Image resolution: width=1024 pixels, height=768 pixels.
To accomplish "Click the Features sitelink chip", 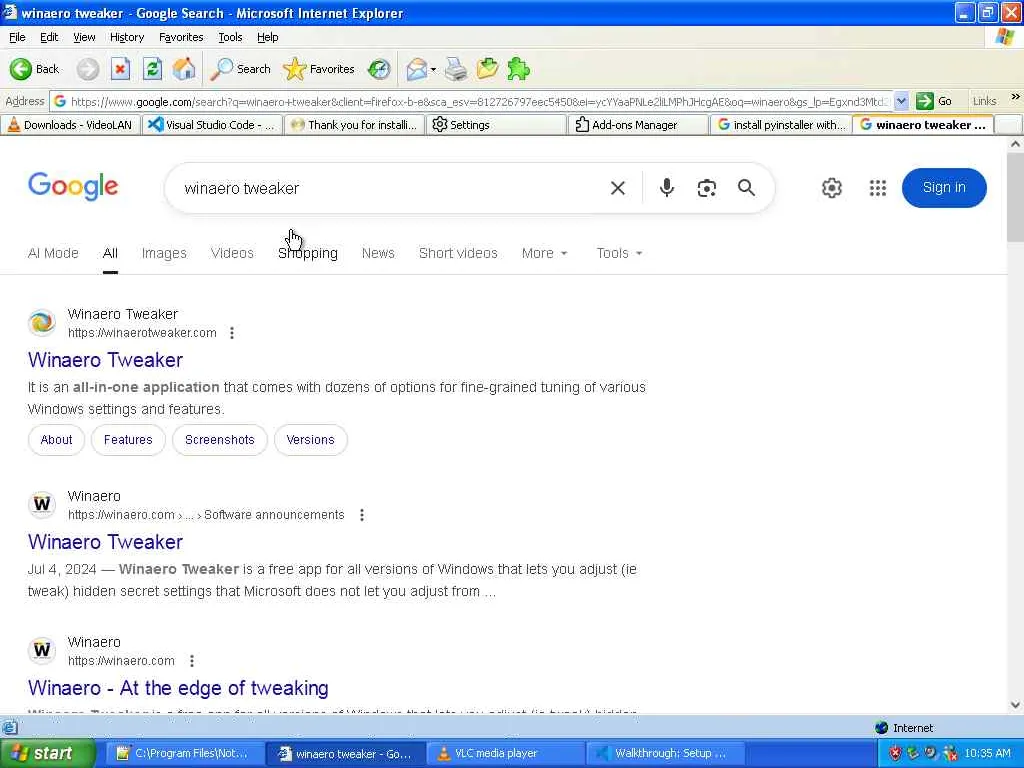I will pyautogui.click(x=128, y=440).
